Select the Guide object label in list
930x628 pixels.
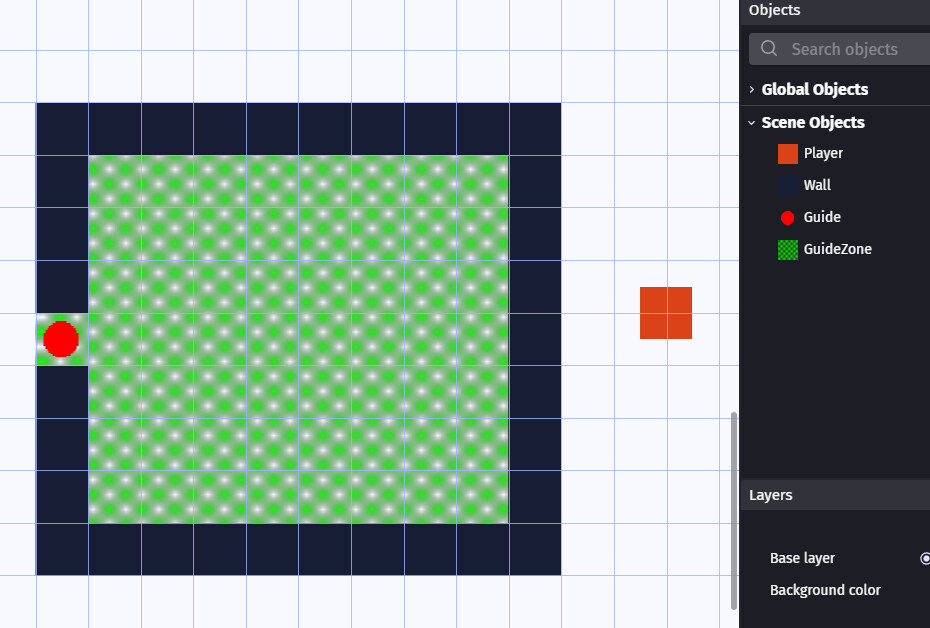tap(822, 217)
